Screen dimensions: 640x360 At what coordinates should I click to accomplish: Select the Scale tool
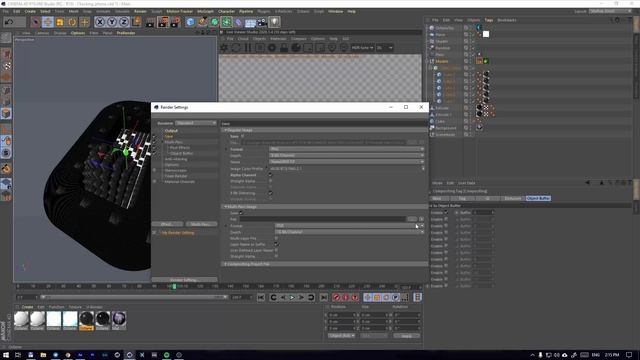(60, 22)
